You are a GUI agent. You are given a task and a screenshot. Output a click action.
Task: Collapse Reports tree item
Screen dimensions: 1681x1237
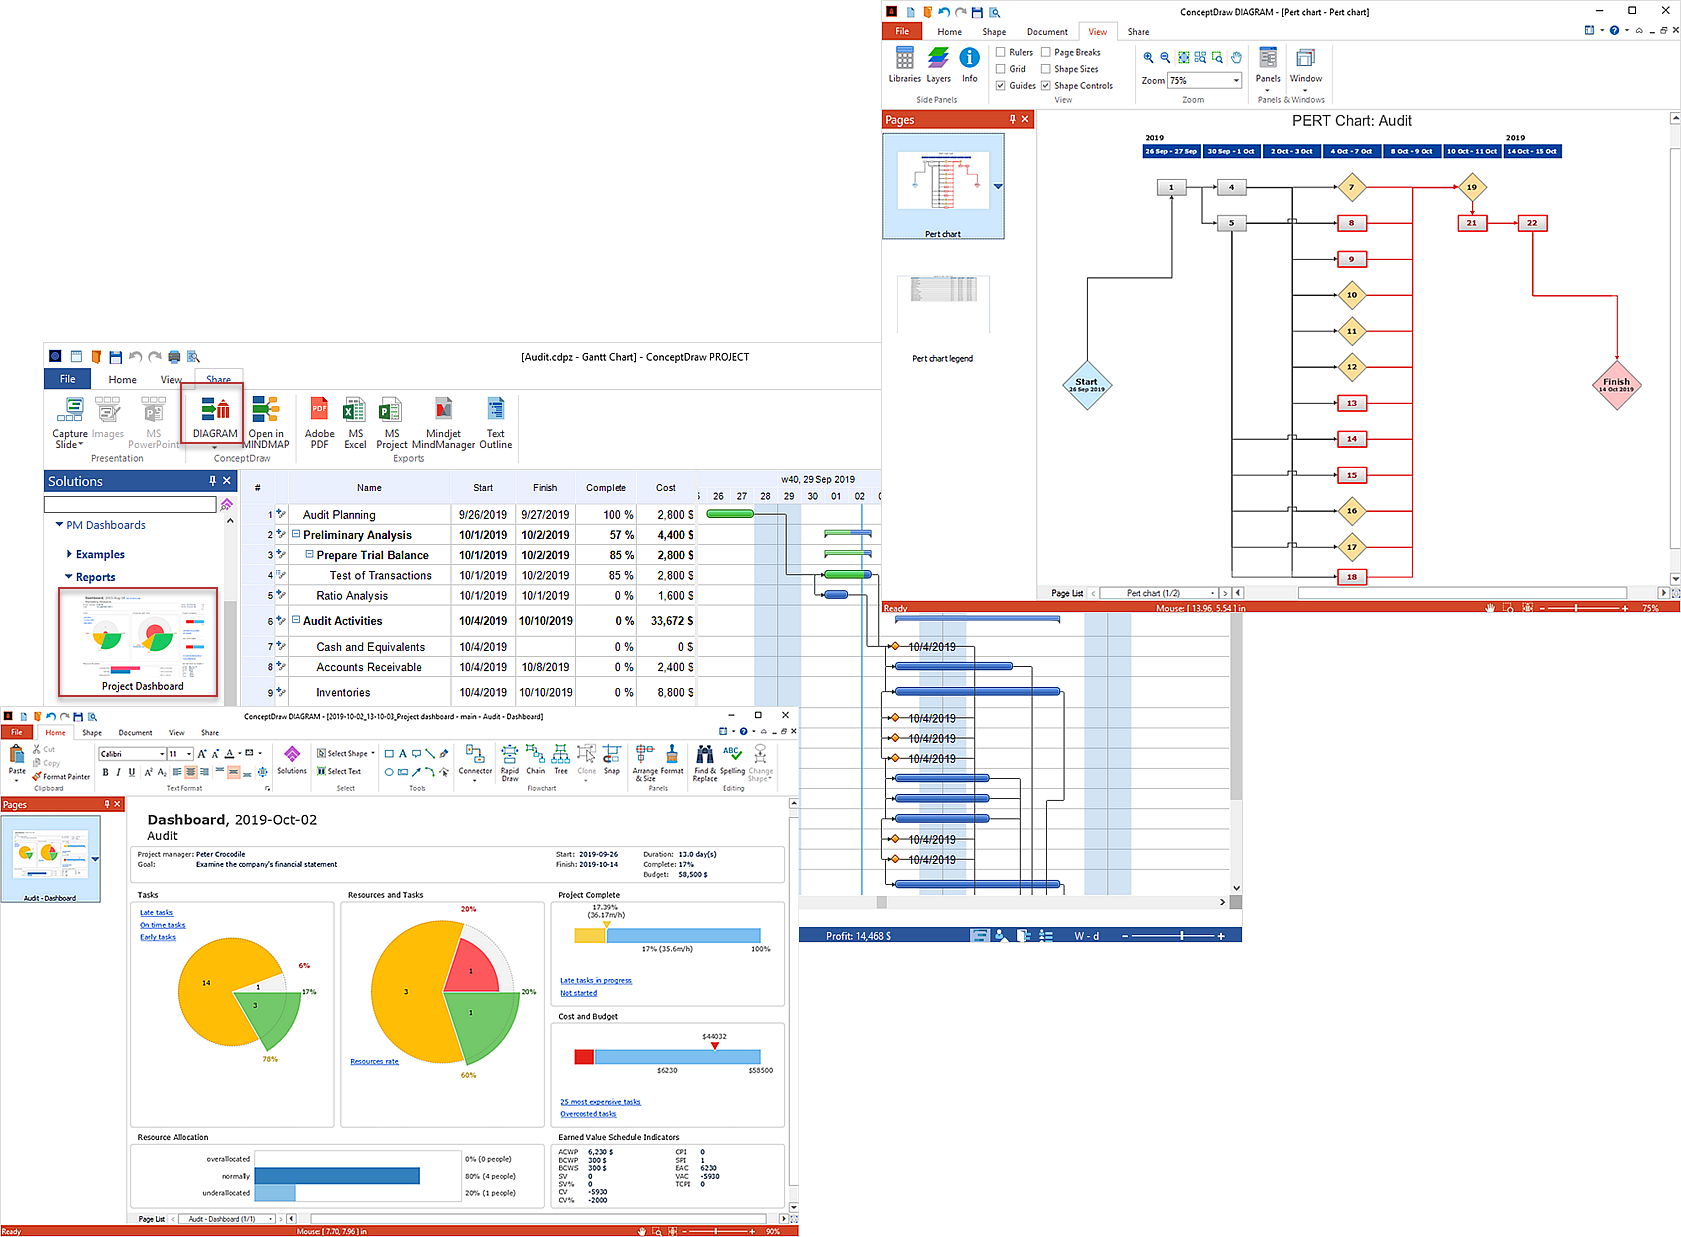click(x=68, y=577)
